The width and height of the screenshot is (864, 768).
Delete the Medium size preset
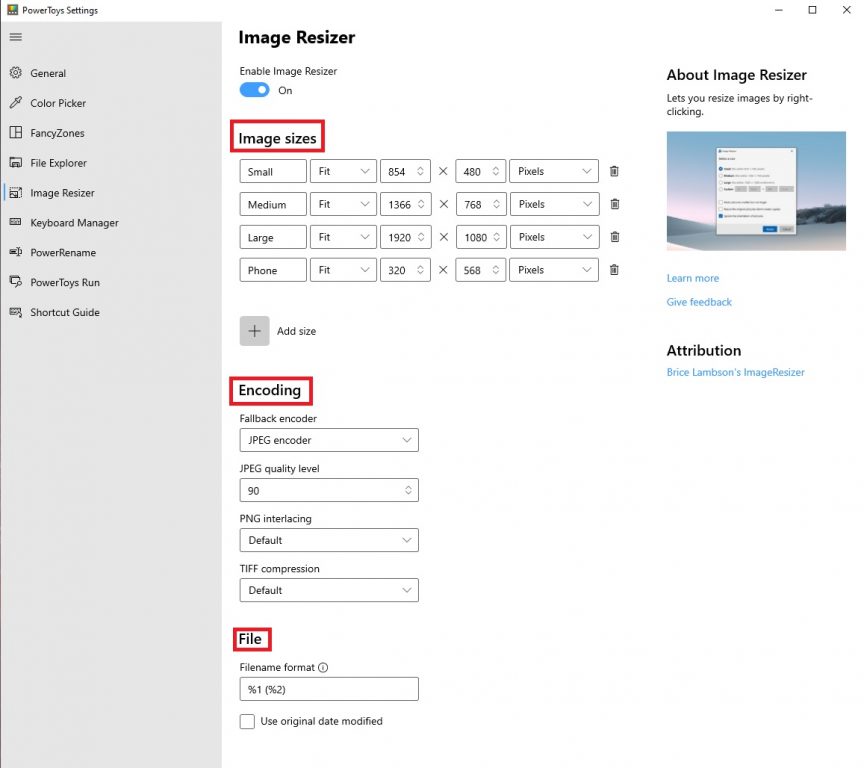point(615,204)
